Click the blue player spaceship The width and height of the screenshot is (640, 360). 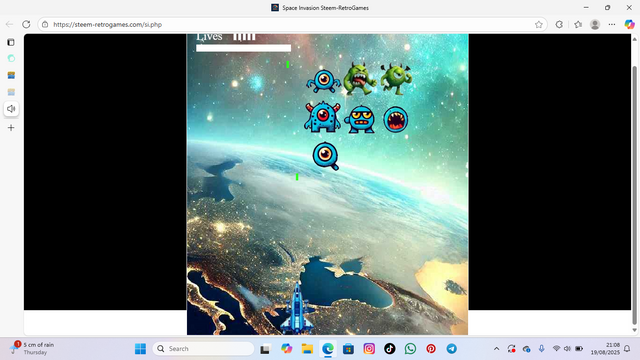[297, 309]
